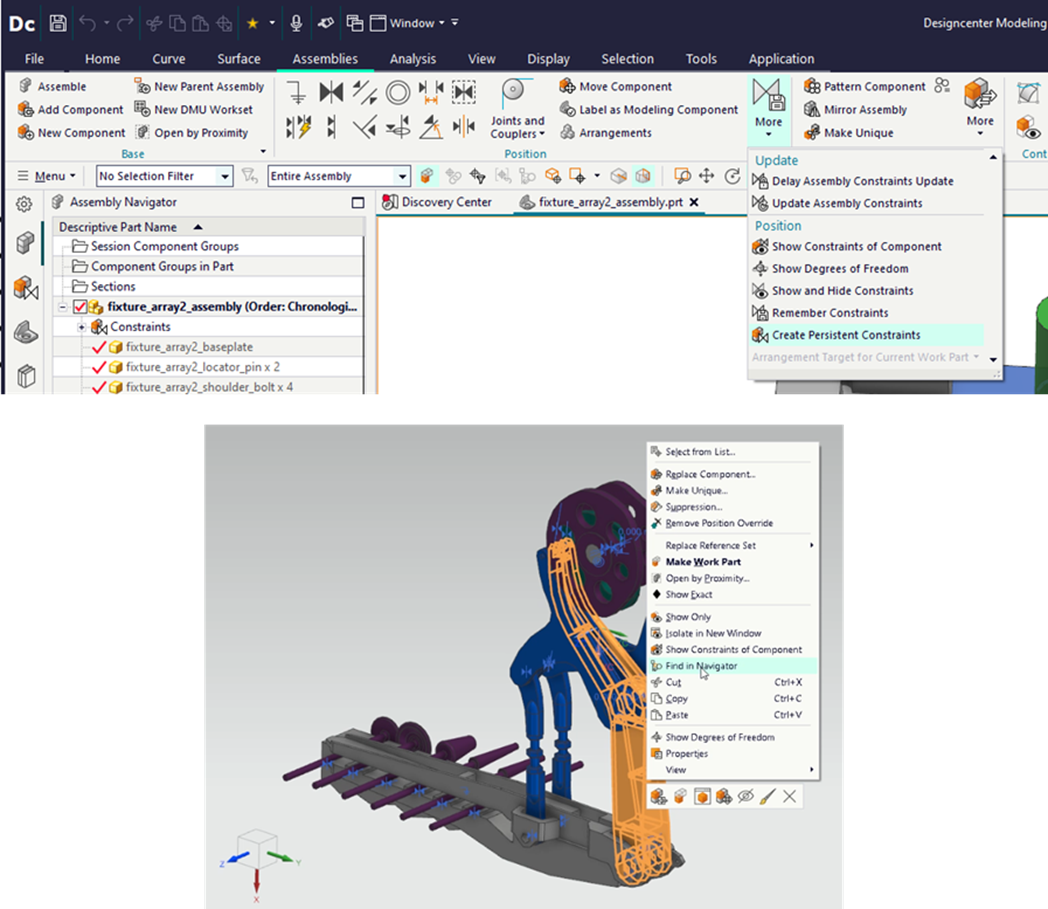Click the Redo arrow icon
Screen dimensions: 1048x909
125,23
